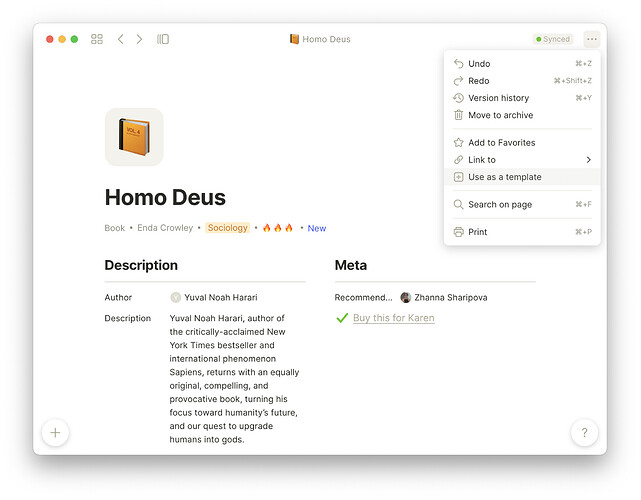
Task: Click the chain link icon
Action: point(458,160)
